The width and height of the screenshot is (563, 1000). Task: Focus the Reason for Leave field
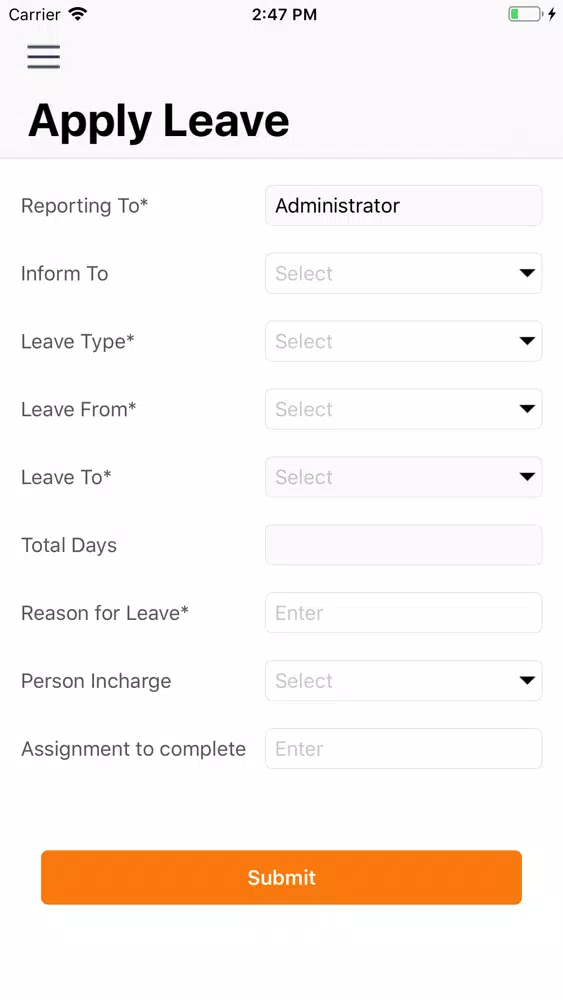pos(404,613)
